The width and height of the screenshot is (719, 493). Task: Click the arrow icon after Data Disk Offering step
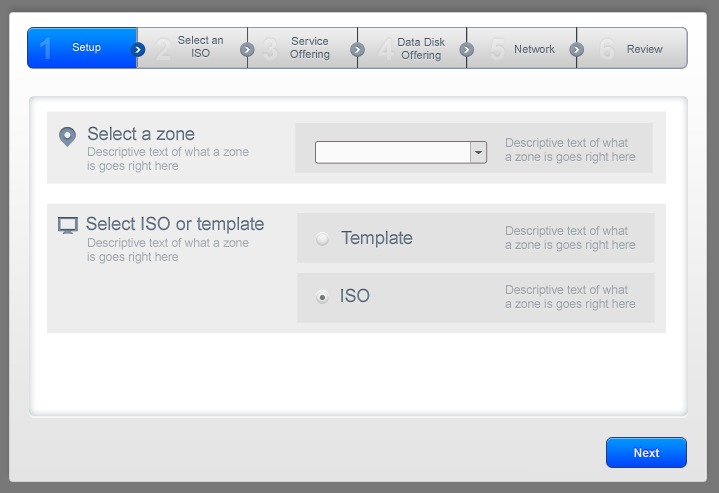[466, 49]
